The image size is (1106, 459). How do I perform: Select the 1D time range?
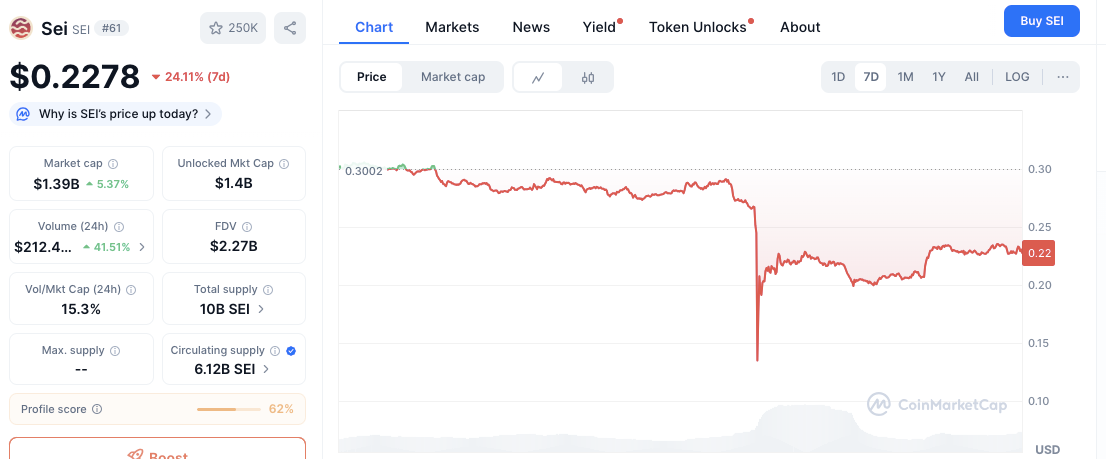pyautogui.click(x=838, y=77)
